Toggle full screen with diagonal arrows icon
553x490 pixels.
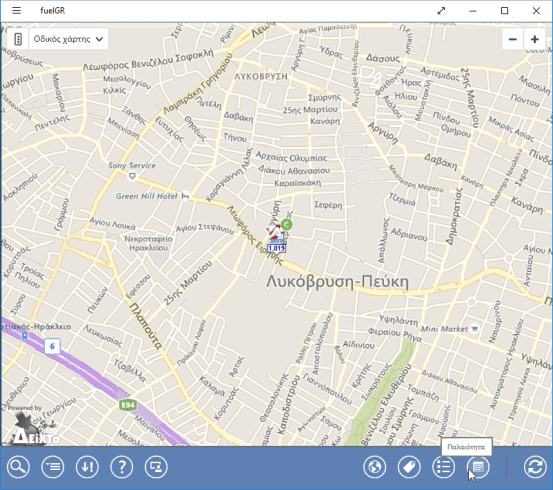click(x=441, y=11)
